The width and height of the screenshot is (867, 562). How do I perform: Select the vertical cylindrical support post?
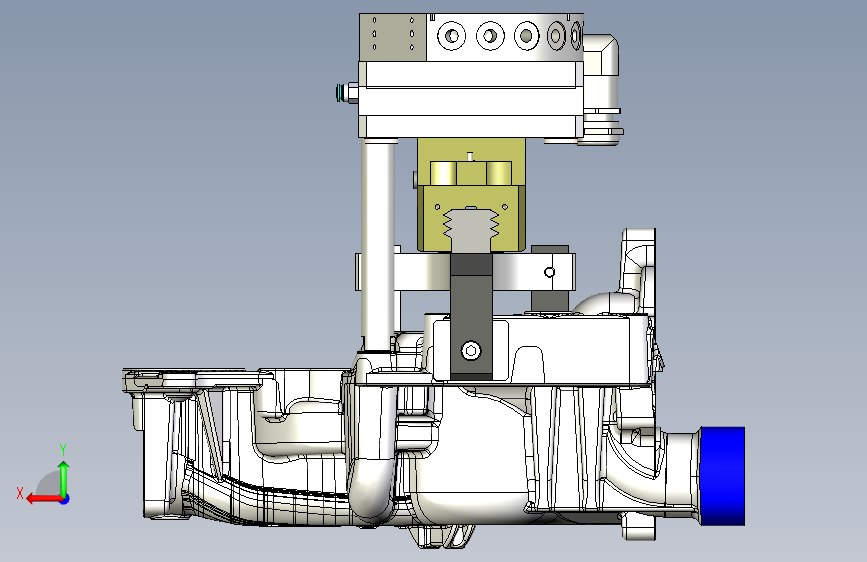[x=378, y=245]
